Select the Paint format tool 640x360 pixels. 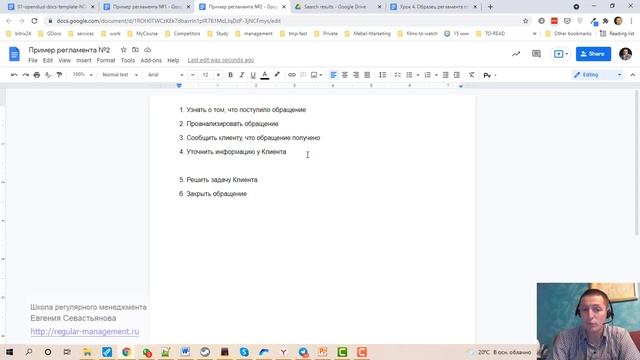(x=59, y=75)
